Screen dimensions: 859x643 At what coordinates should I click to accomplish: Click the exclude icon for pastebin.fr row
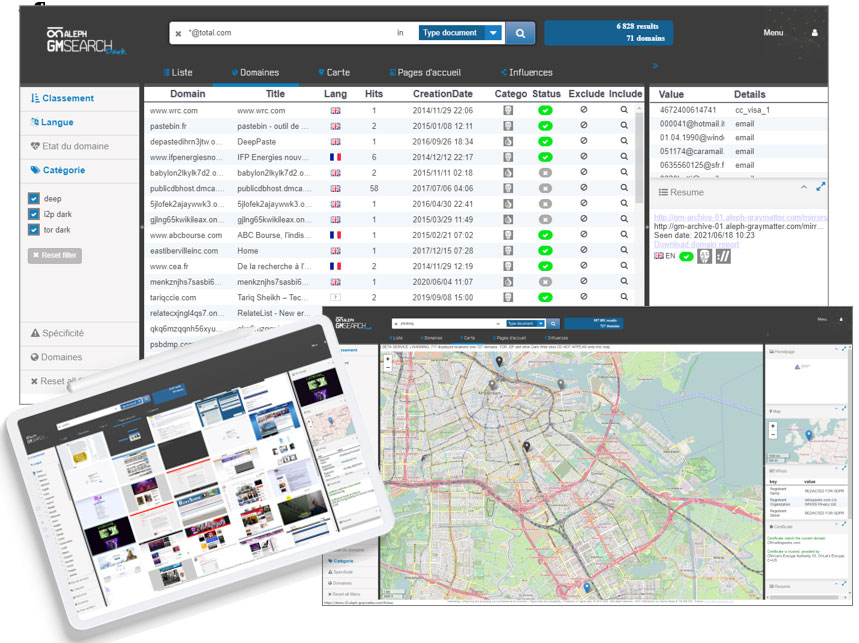(583, 125)
